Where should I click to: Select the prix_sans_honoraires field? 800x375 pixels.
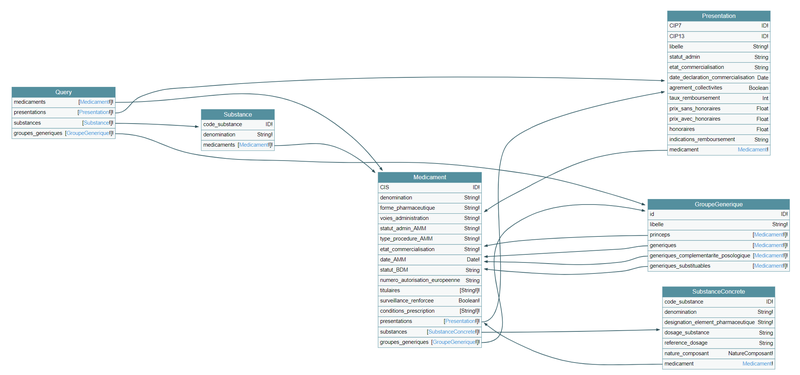click(x=718, y=109)
